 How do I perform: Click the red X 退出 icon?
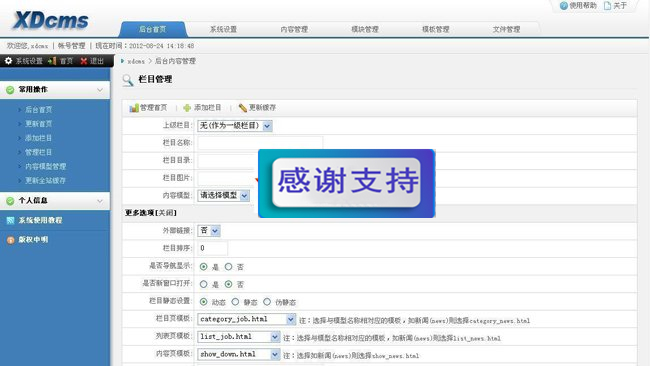(84, 61)
